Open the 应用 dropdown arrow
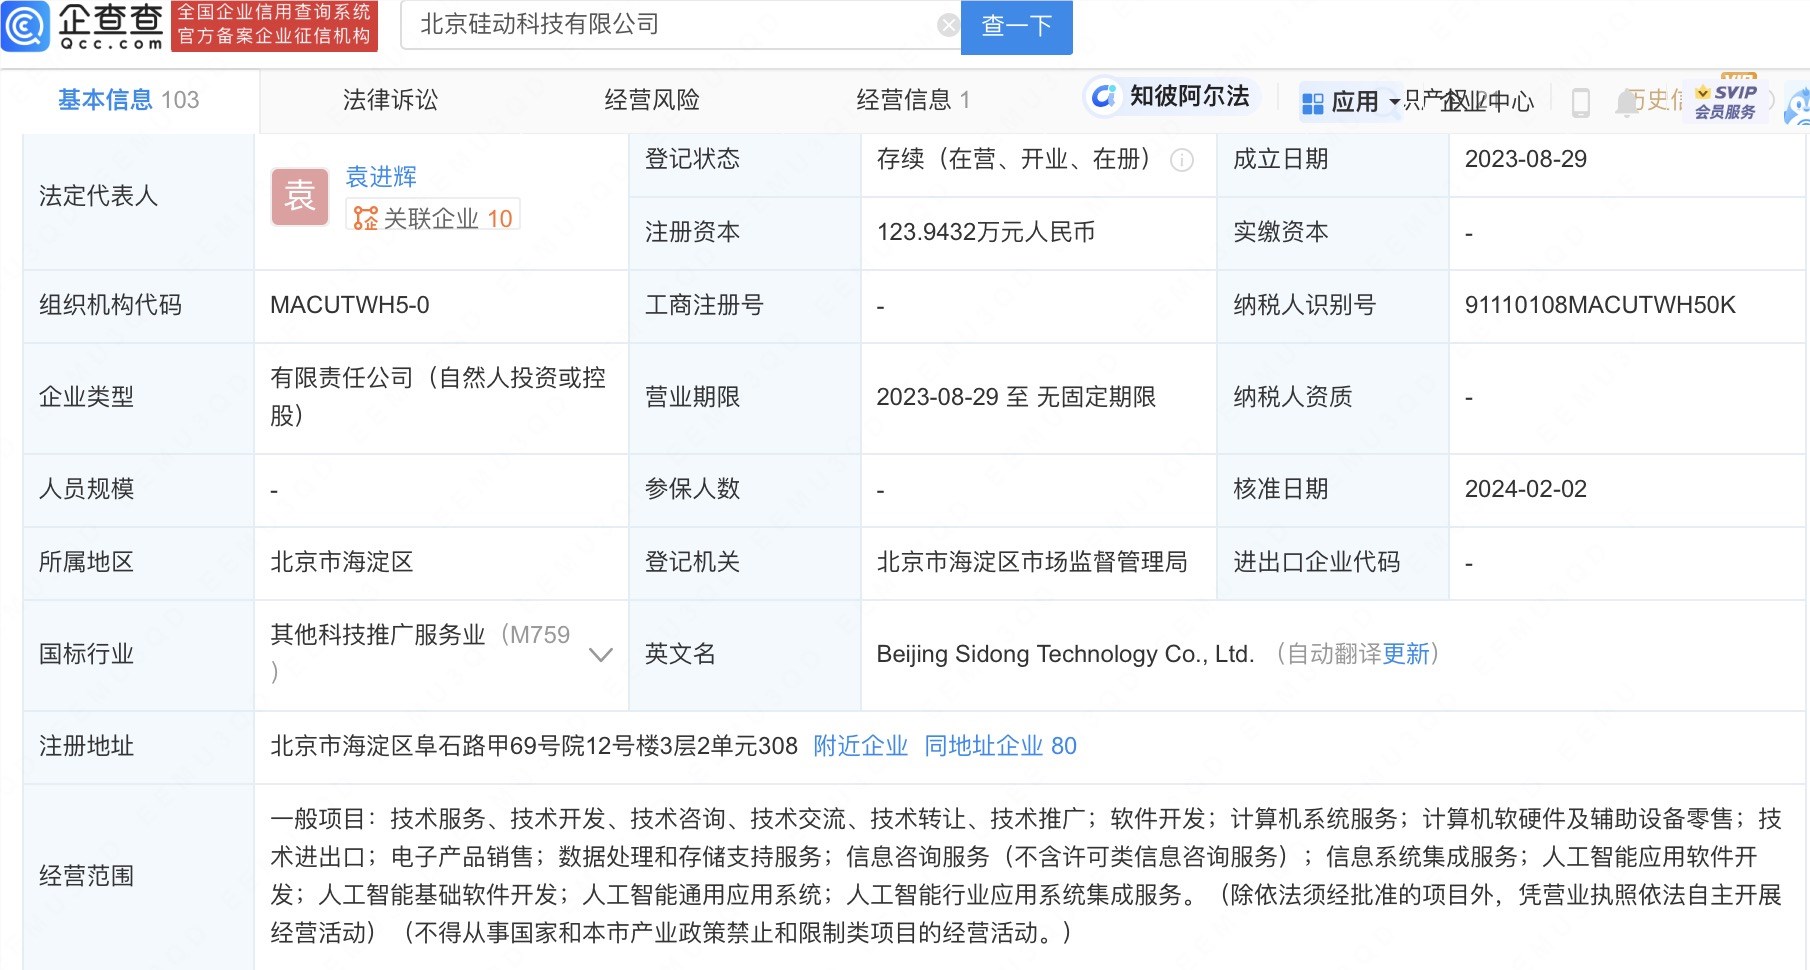This screenshot has width=1810, height=970. pyautogui.click(x=1394, y=103)
